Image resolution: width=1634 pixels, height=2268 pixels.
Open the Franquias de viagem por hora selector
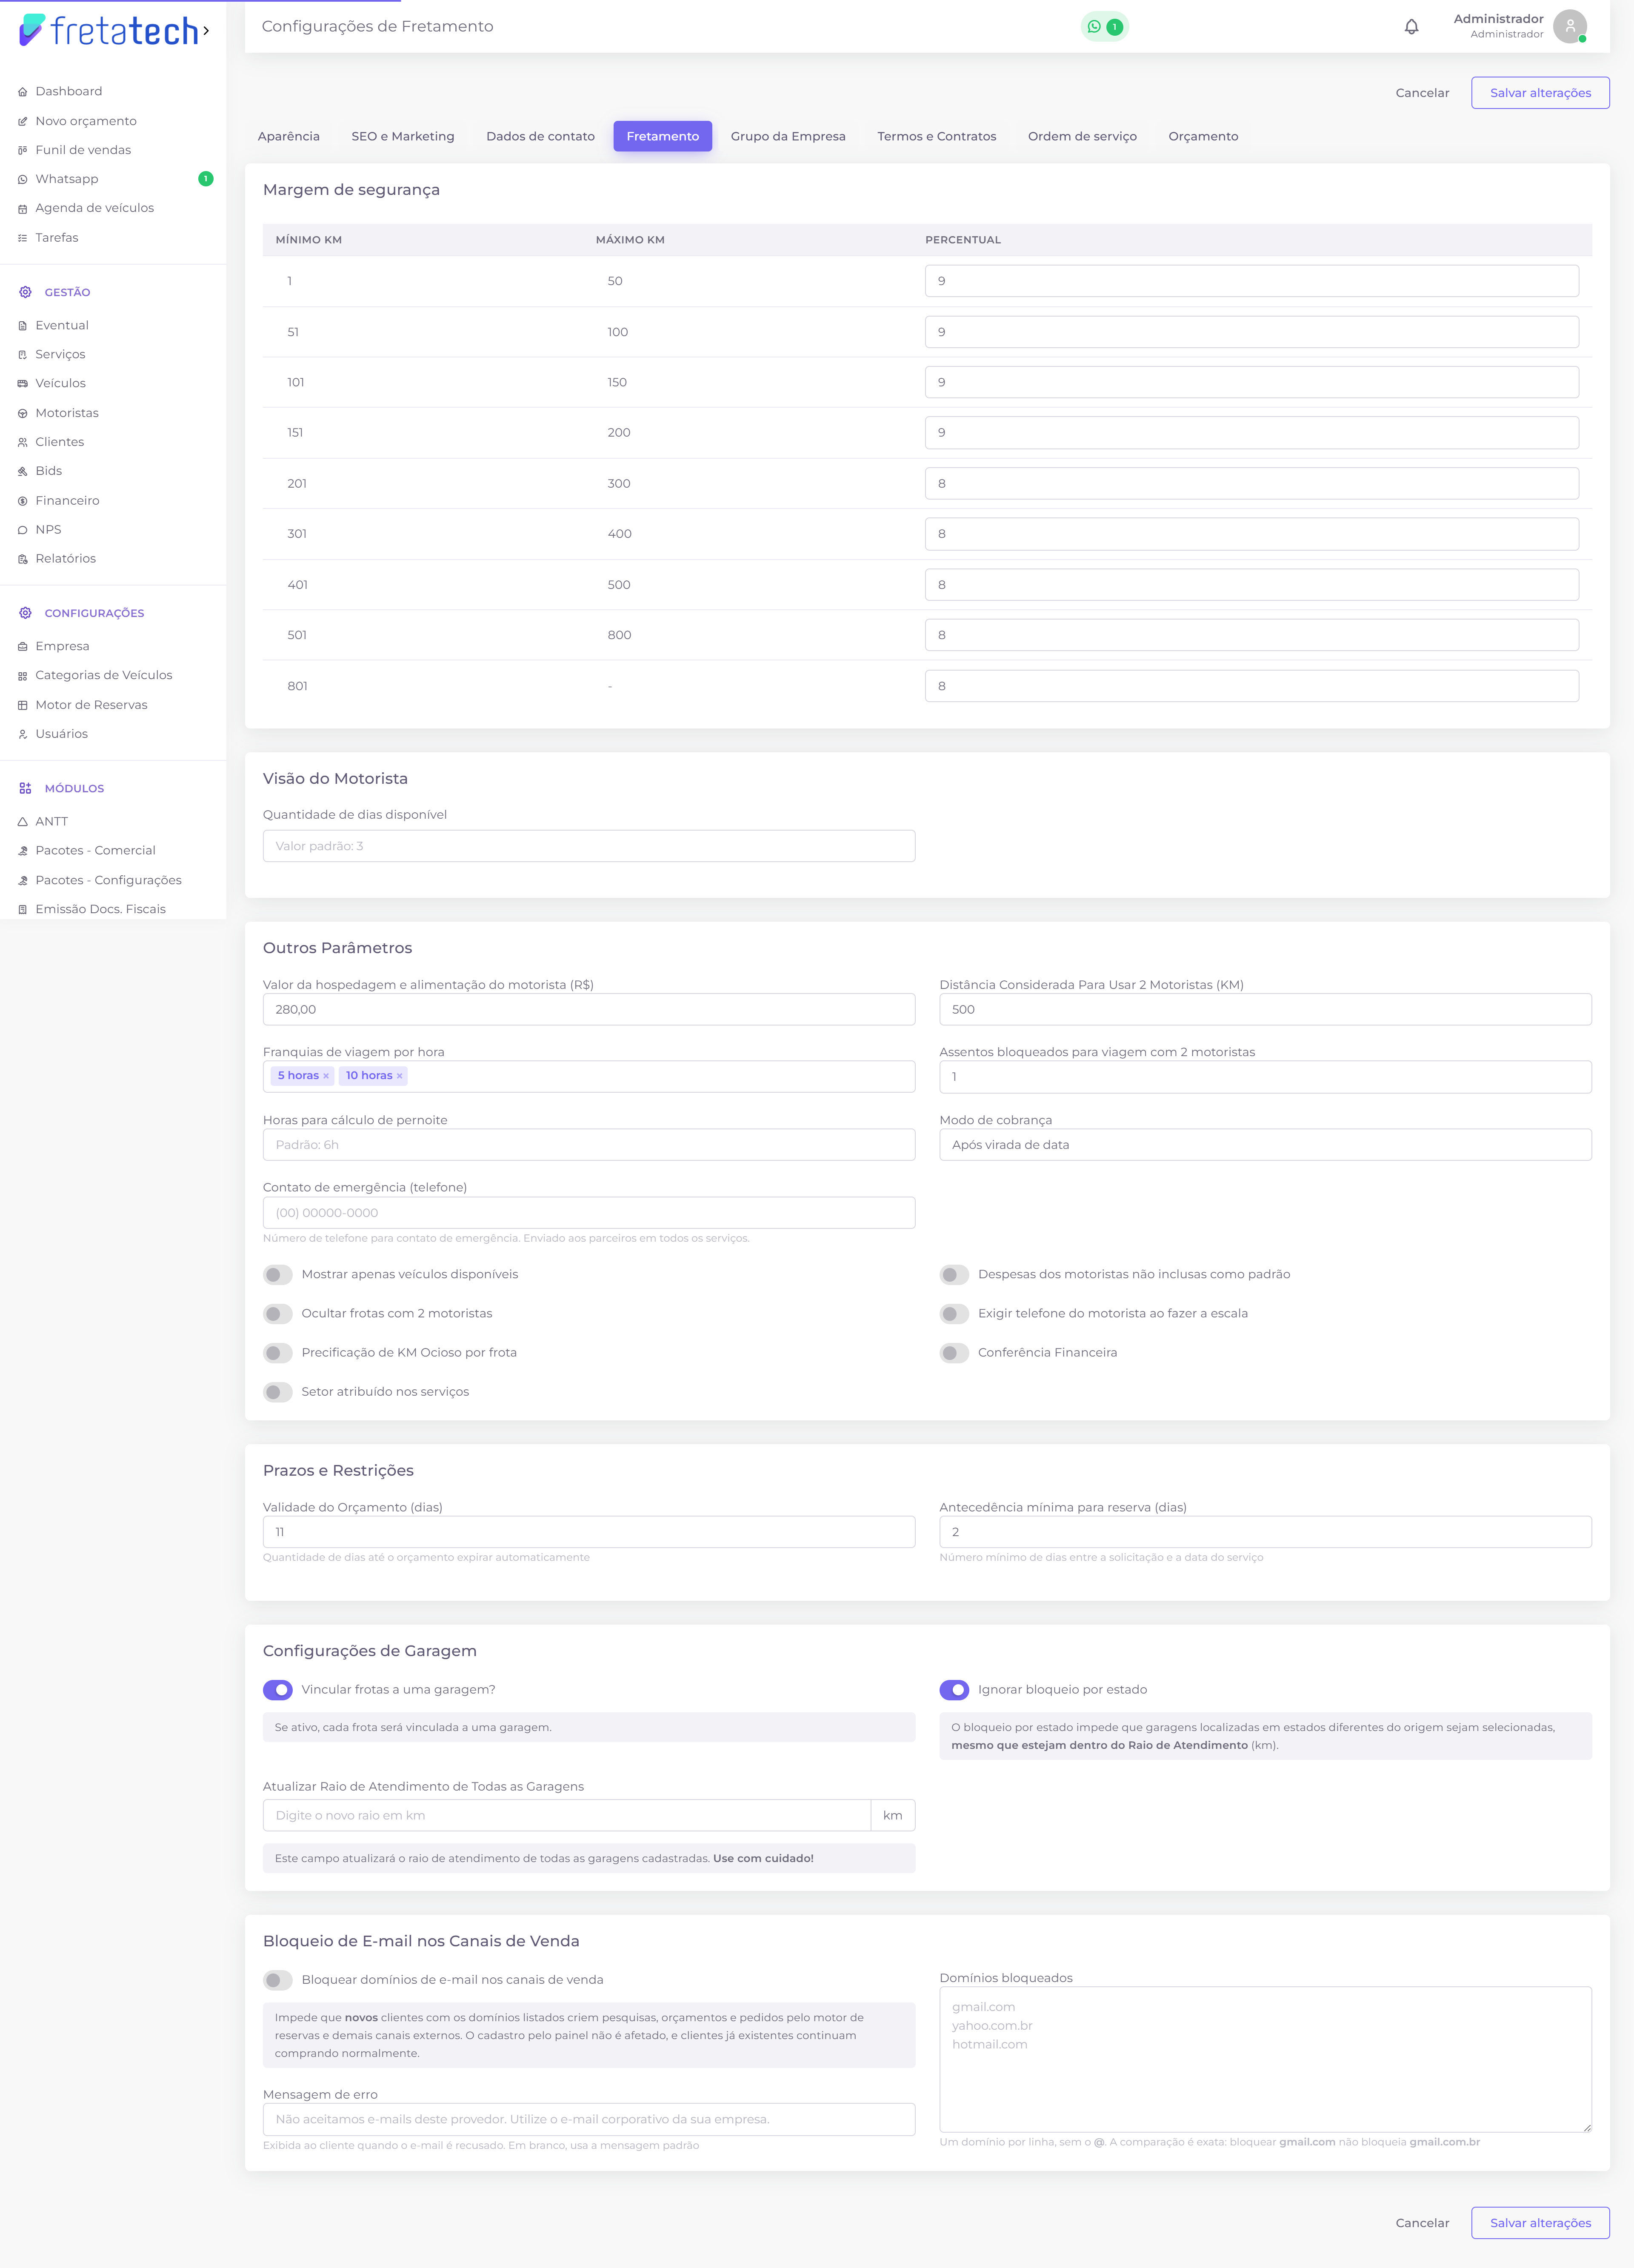tap(589, 1077)
